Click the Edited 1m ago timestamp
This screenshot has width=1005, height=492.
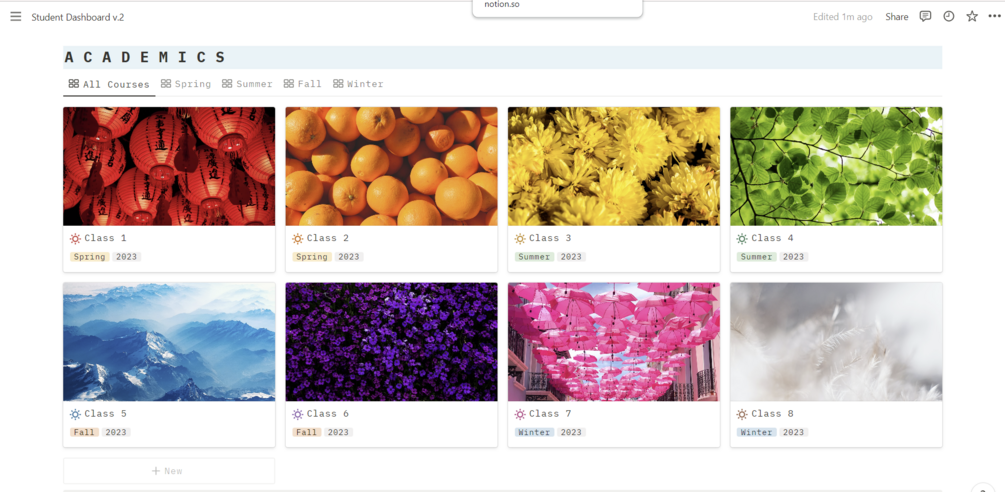843,17
